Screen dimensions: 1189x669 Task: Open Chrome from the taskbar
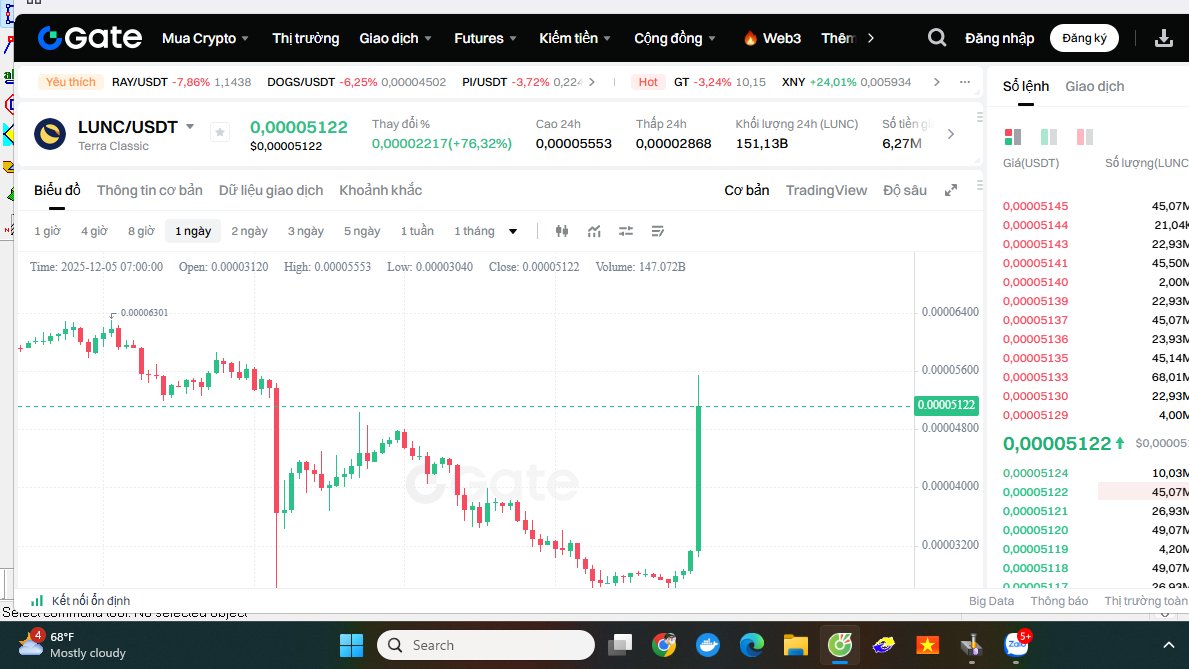pos(664,645)
